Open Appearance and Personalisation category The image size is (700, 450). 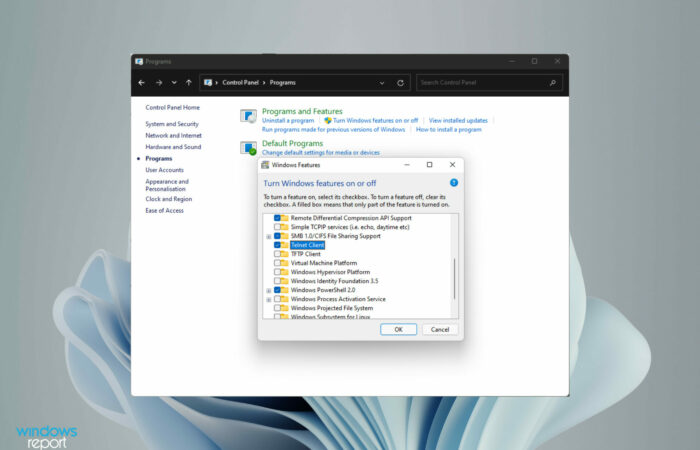pos(167,185)
